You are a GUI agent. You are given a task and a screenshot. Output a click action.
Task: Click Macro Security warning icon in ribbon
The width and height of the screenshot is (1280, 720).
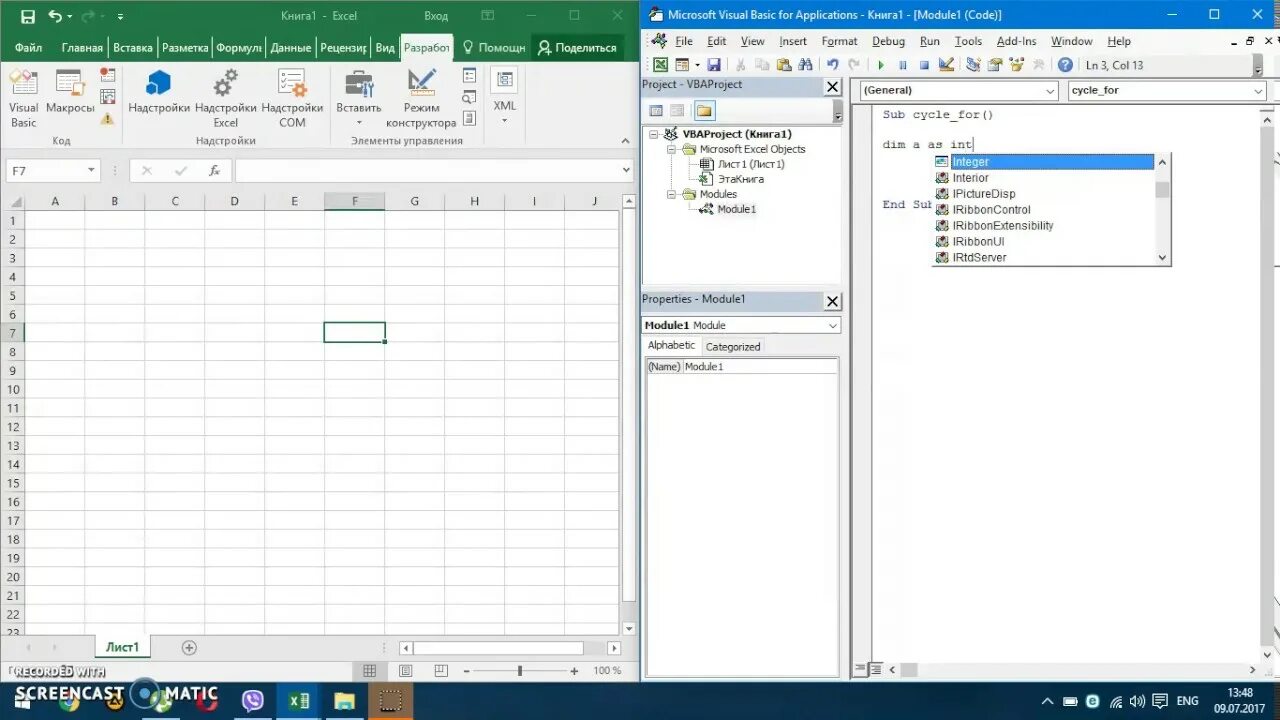click(x=107, y=118)
